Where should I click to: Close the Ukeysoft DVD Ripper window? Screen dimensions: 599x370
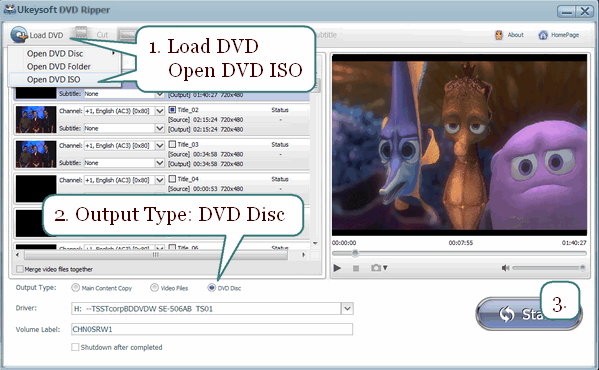coord(584,11)
